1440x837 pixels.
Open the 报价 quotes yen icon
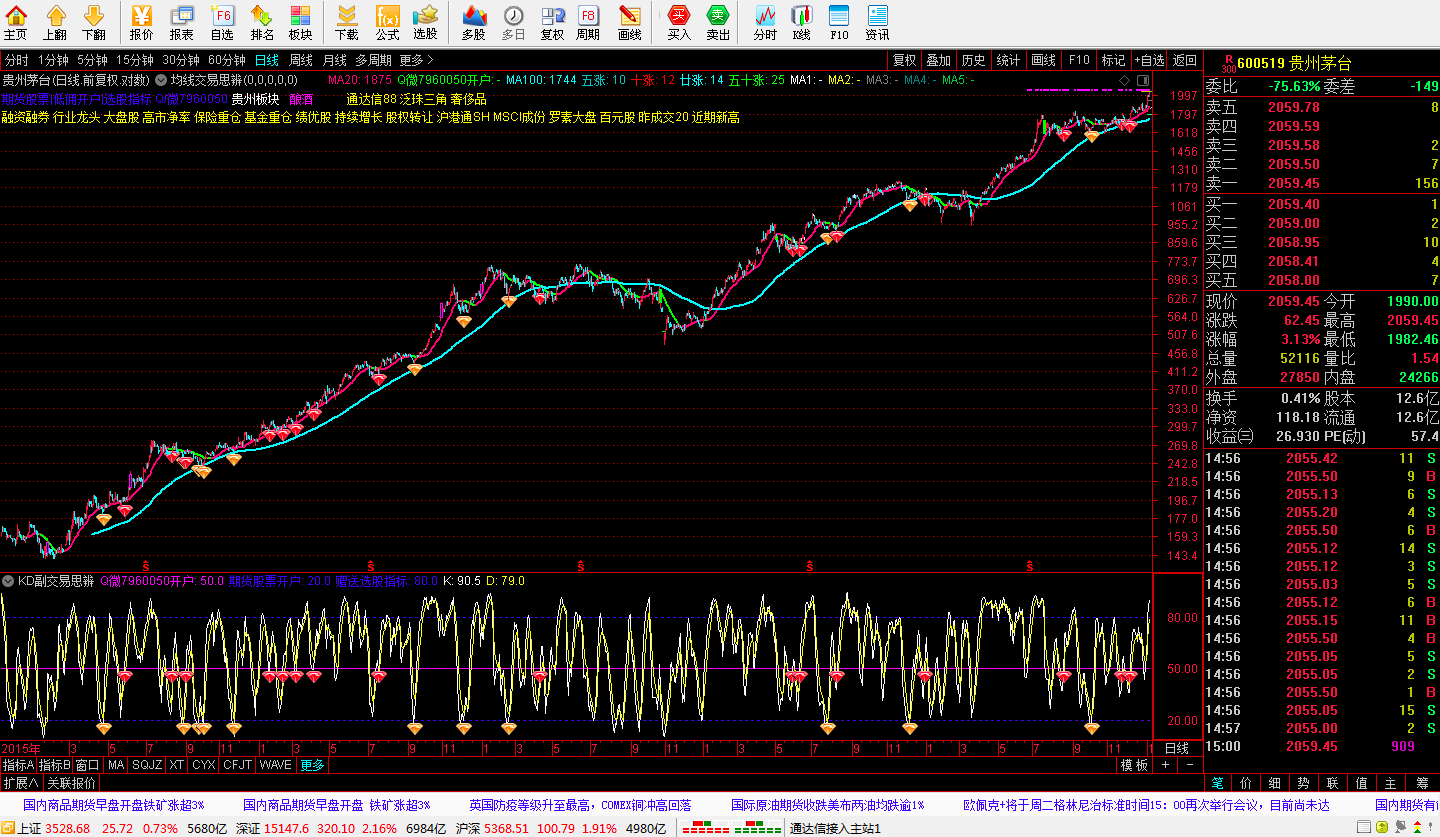(142, 22)
